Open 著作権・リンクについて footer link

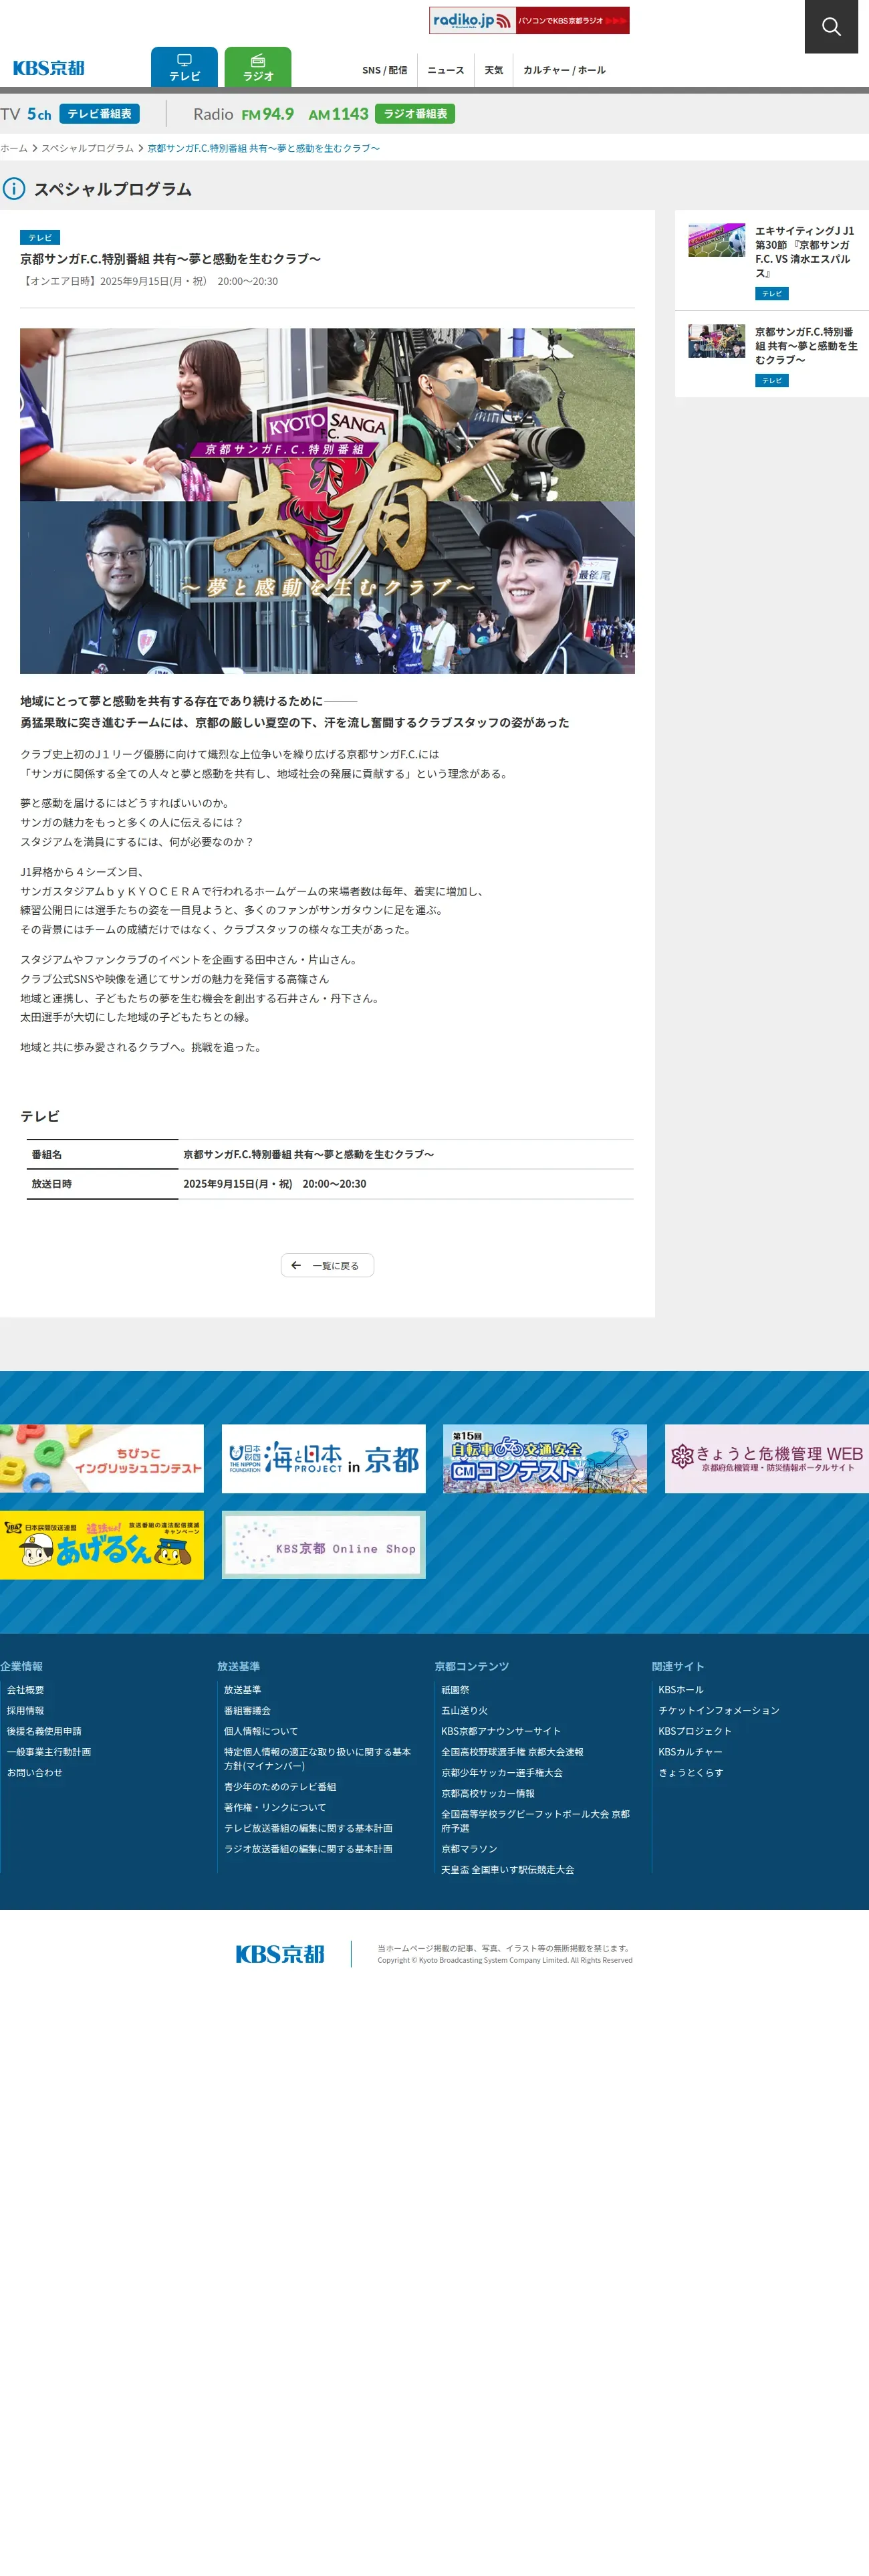275,1808
